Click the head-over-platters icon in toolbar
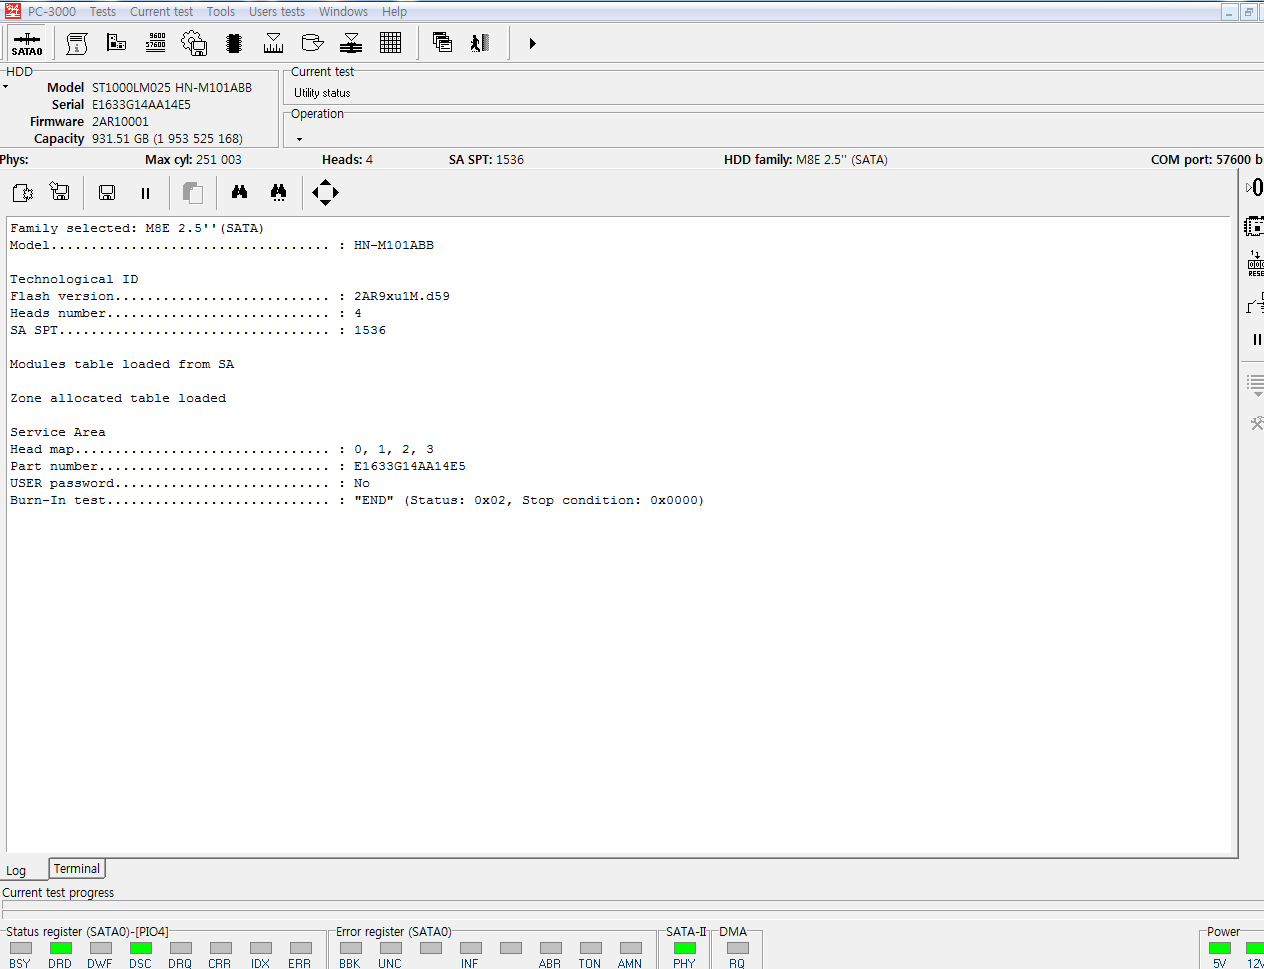 (x=351, y=43)
